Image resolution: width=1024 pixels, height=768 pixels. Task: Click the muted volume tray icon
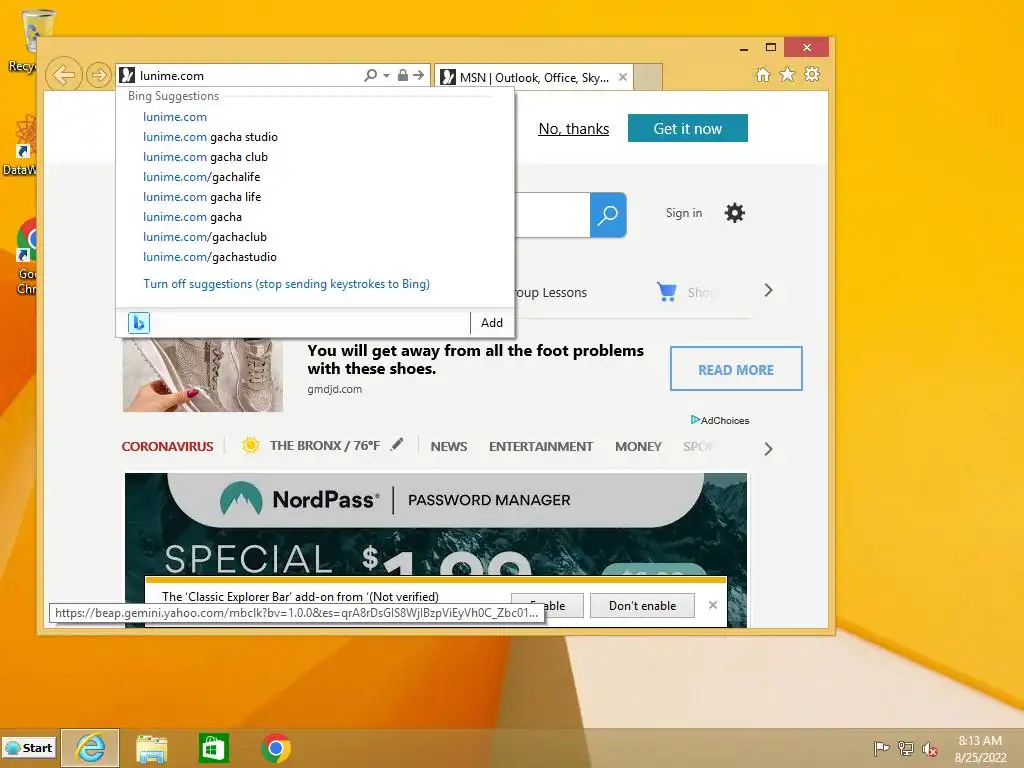tap(929, 749)
